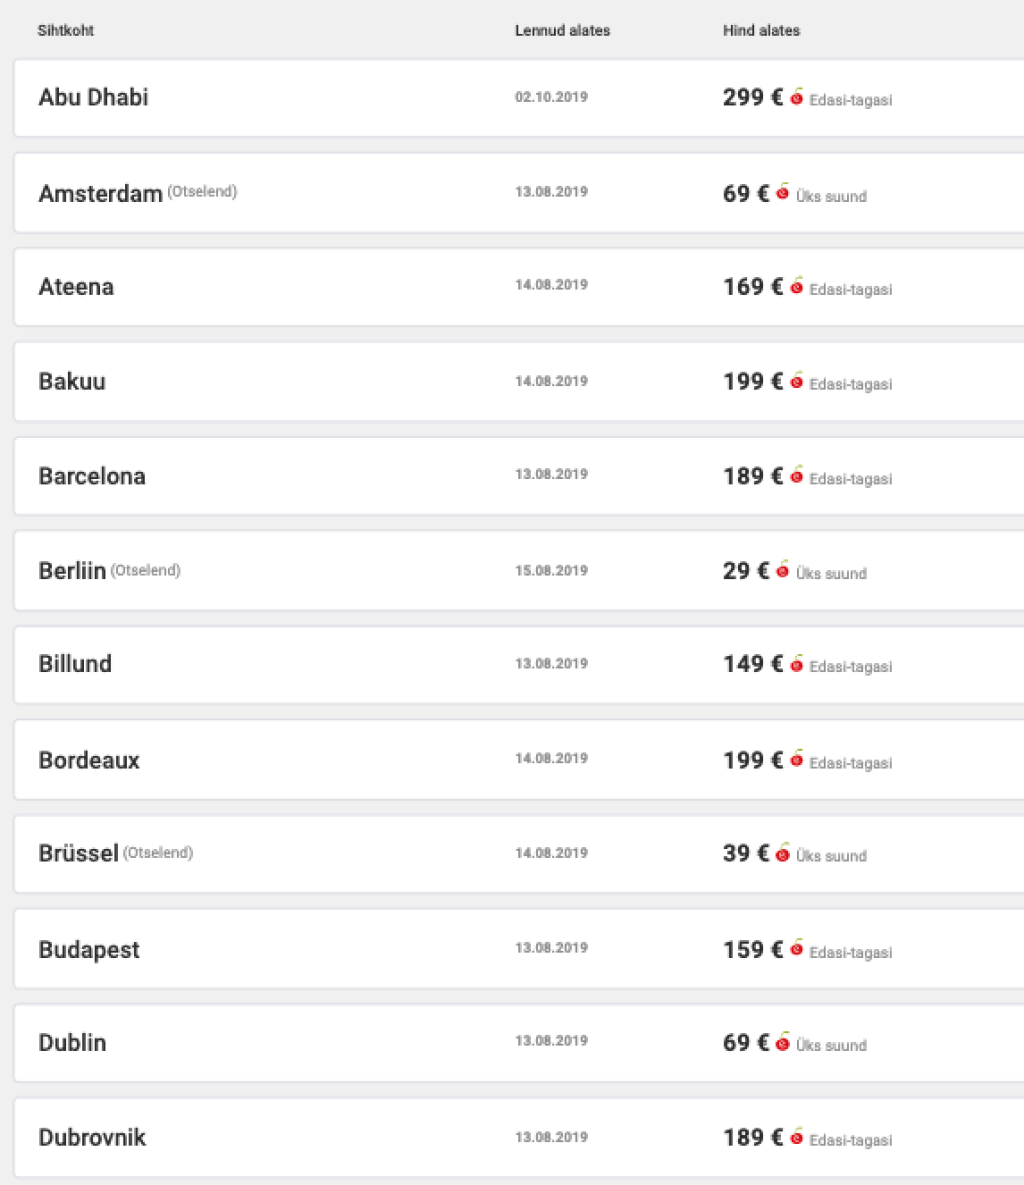Open the Barcelona destination
Image resolution: width=1024 pixels, height=1185 pixels.
tap(92, 476)
